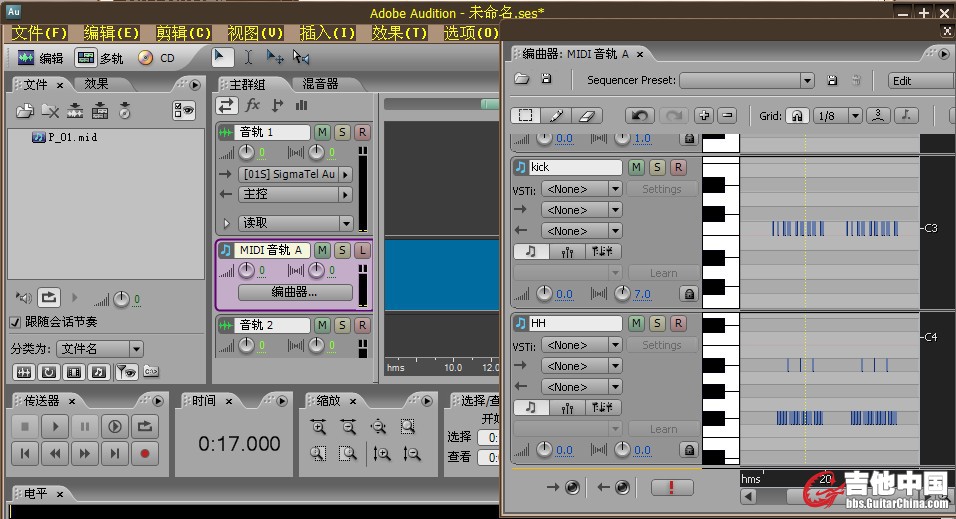Click the redo icon in Sequencer
Screen dimensions: 956x519
click(x=673, y=115)
